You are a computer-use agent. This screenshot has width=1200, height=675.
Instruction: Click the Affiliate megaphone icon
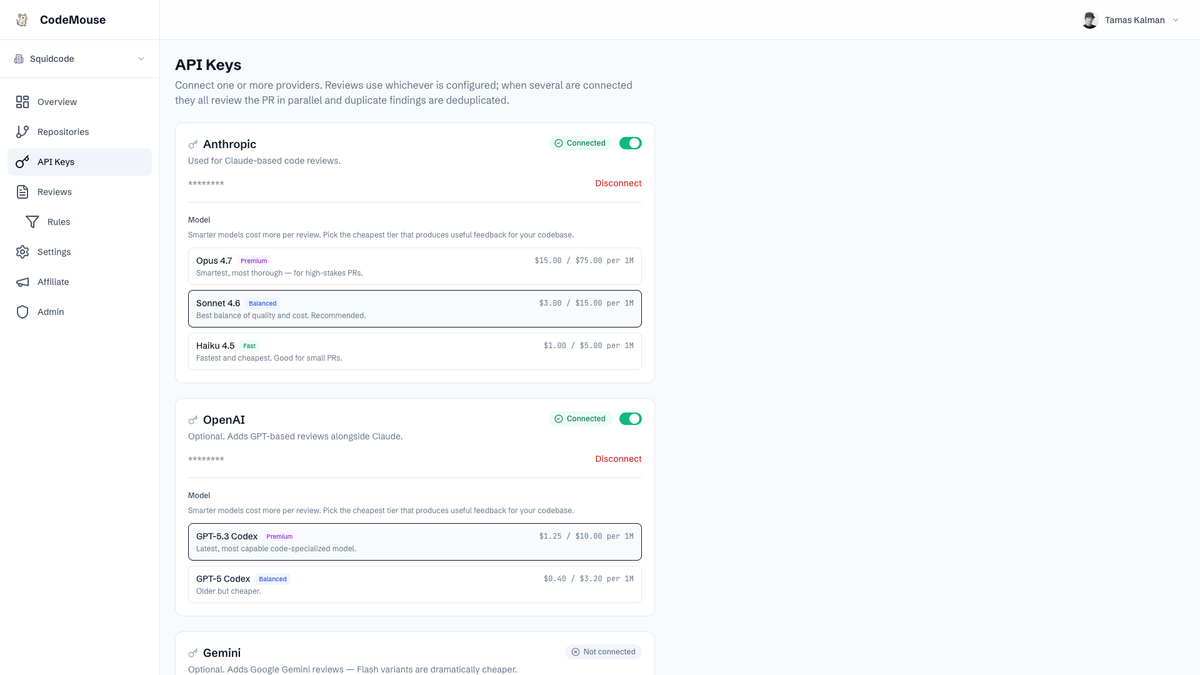tap(22, 282)
